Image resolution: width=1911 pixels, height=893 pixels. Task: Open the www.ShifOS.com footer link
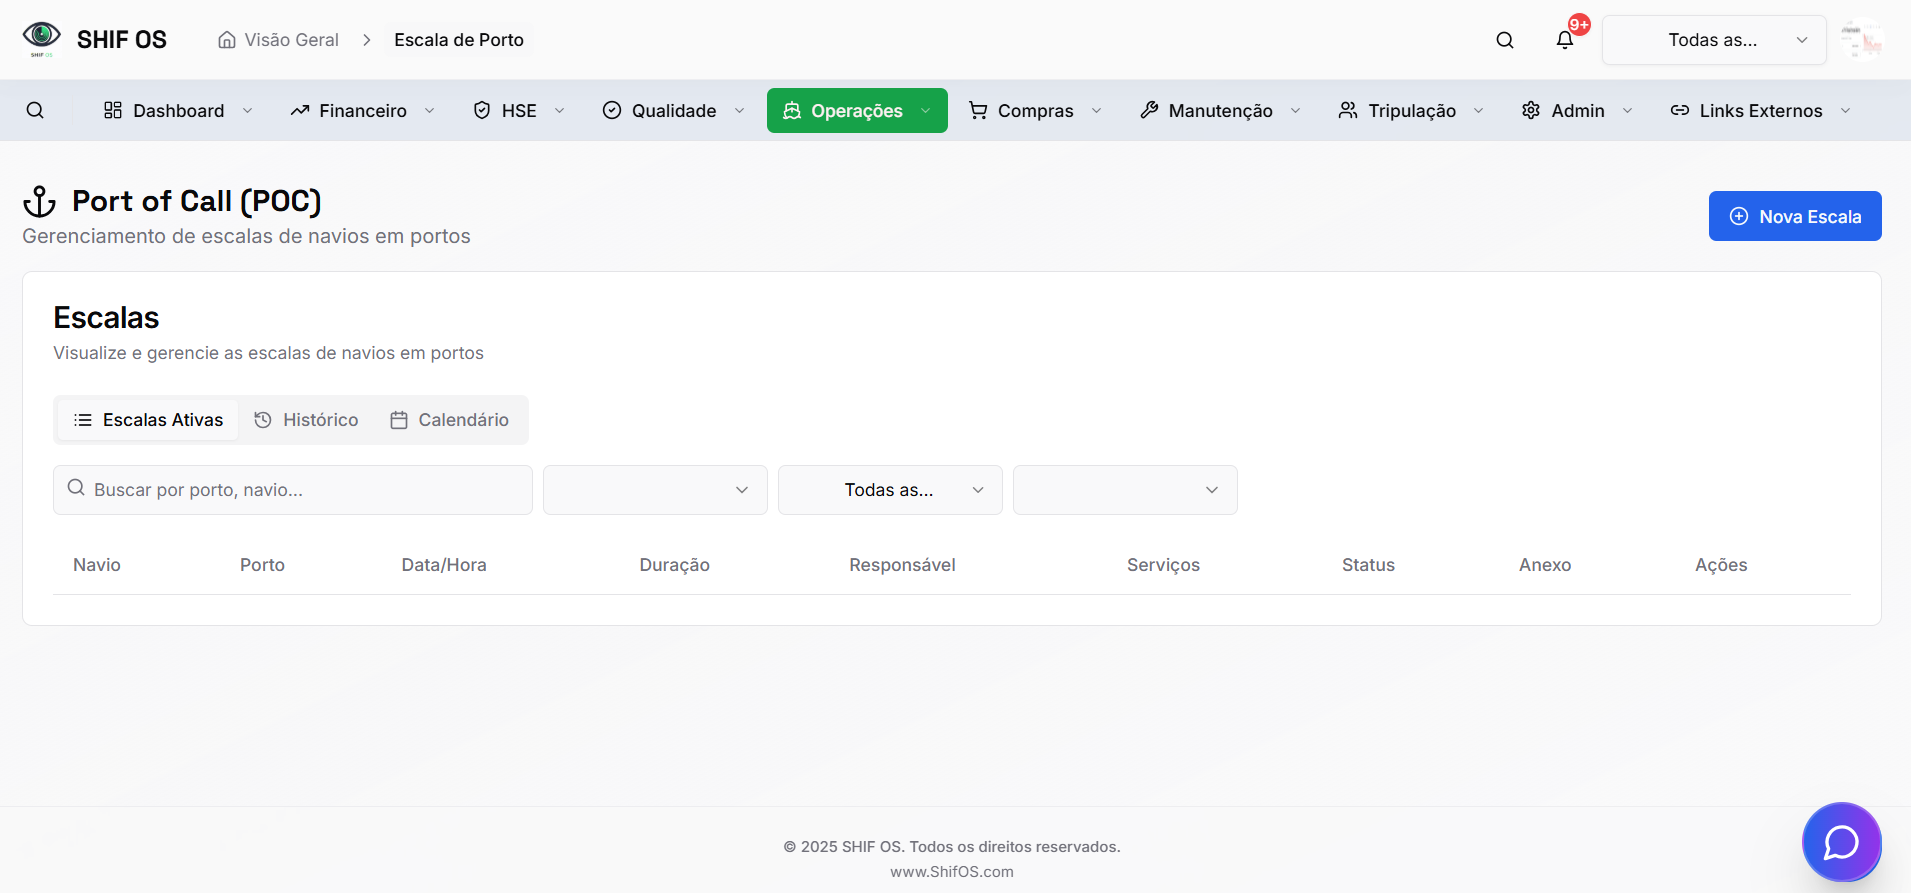952,872
